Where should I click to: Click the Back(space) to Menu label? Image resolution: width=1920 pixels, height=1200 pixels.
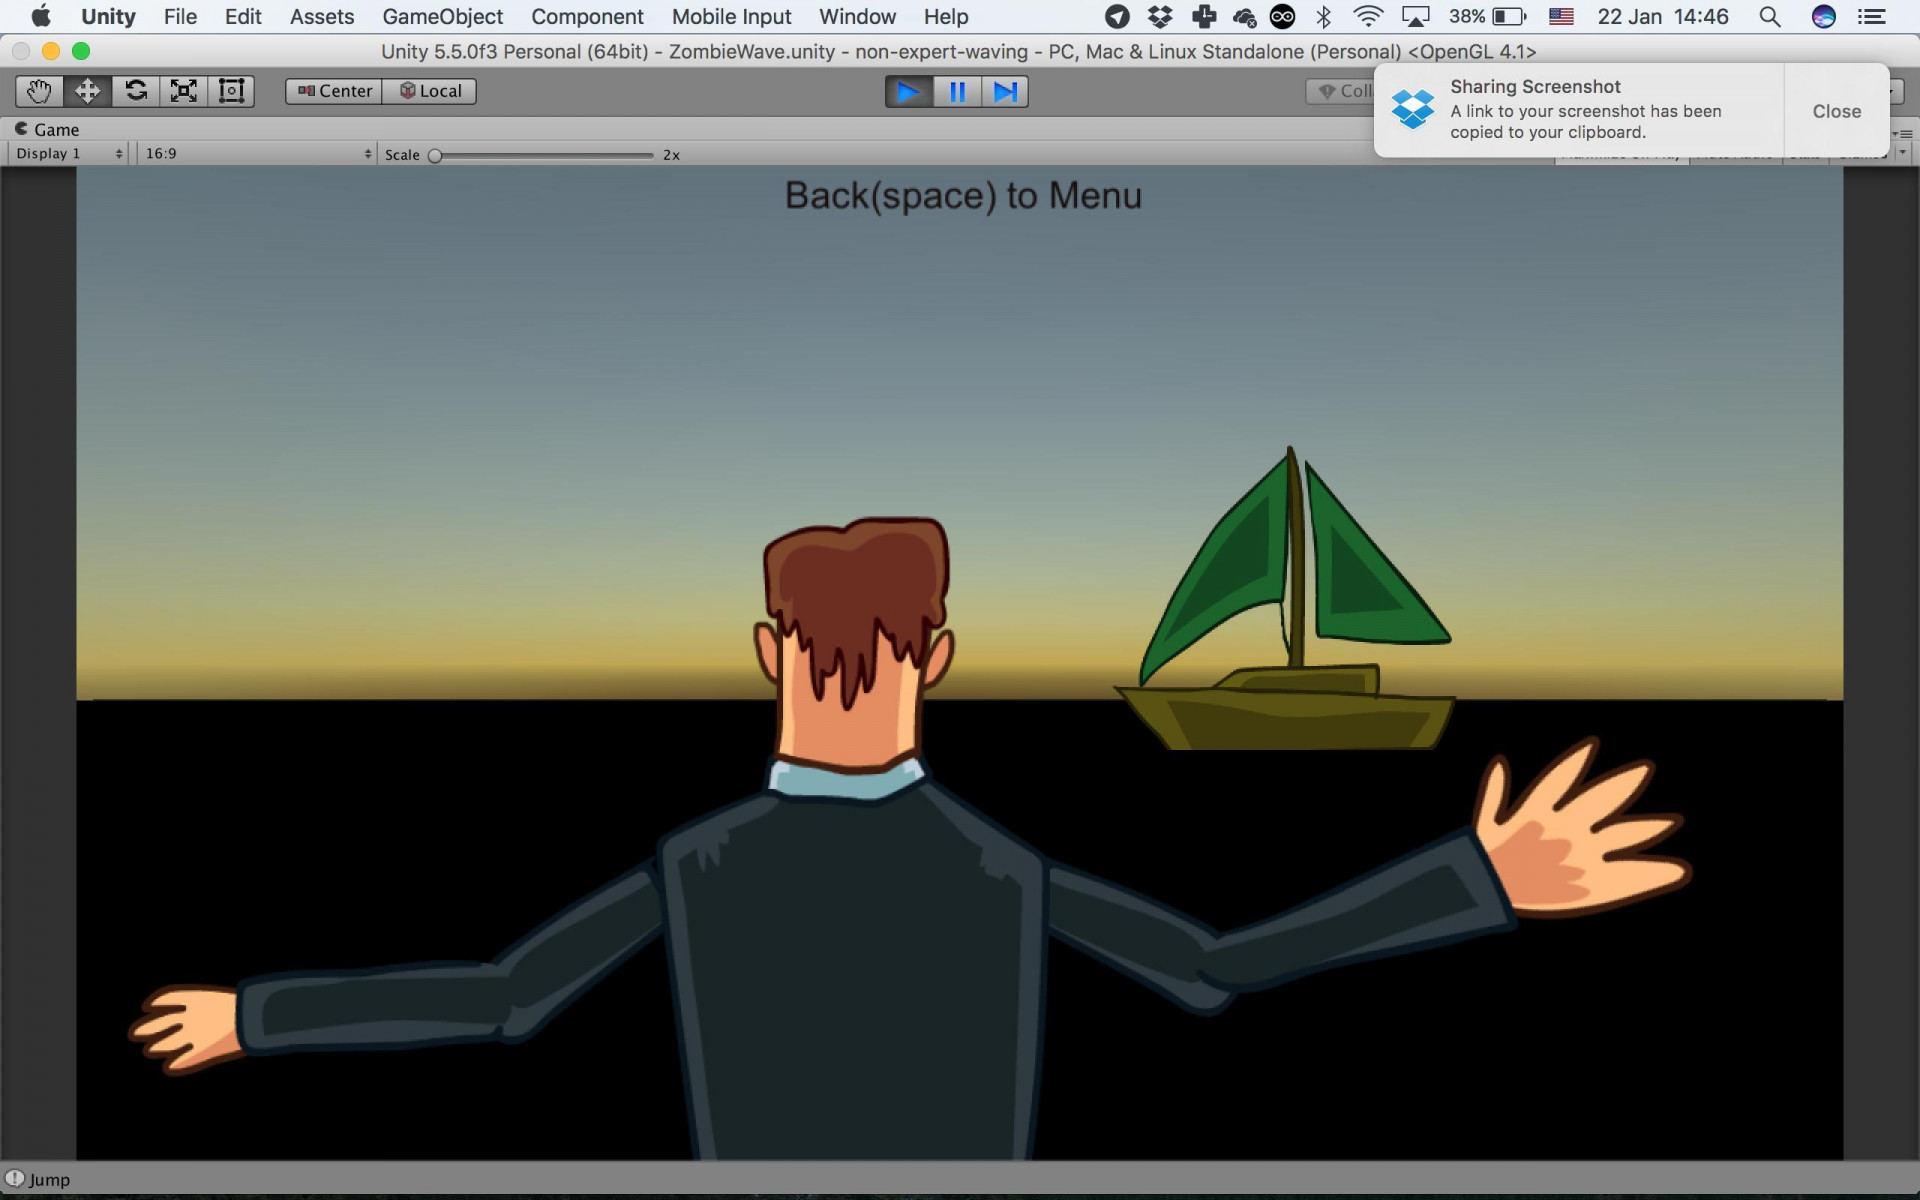[963, 196]
